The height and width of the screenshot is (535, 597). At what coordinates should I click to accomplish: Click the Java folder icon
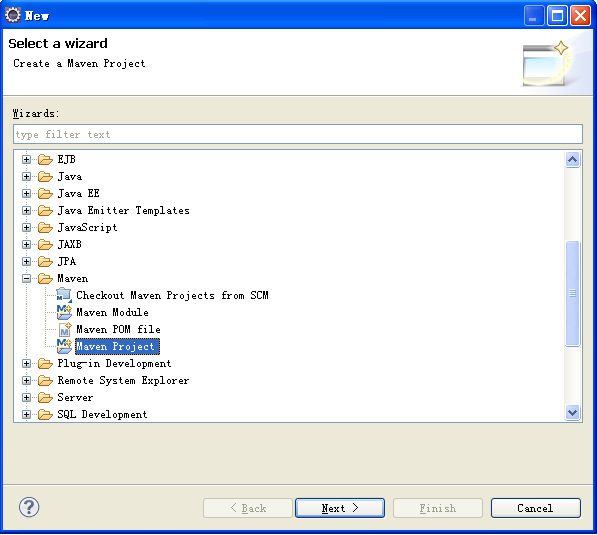[x=45, y=176]
